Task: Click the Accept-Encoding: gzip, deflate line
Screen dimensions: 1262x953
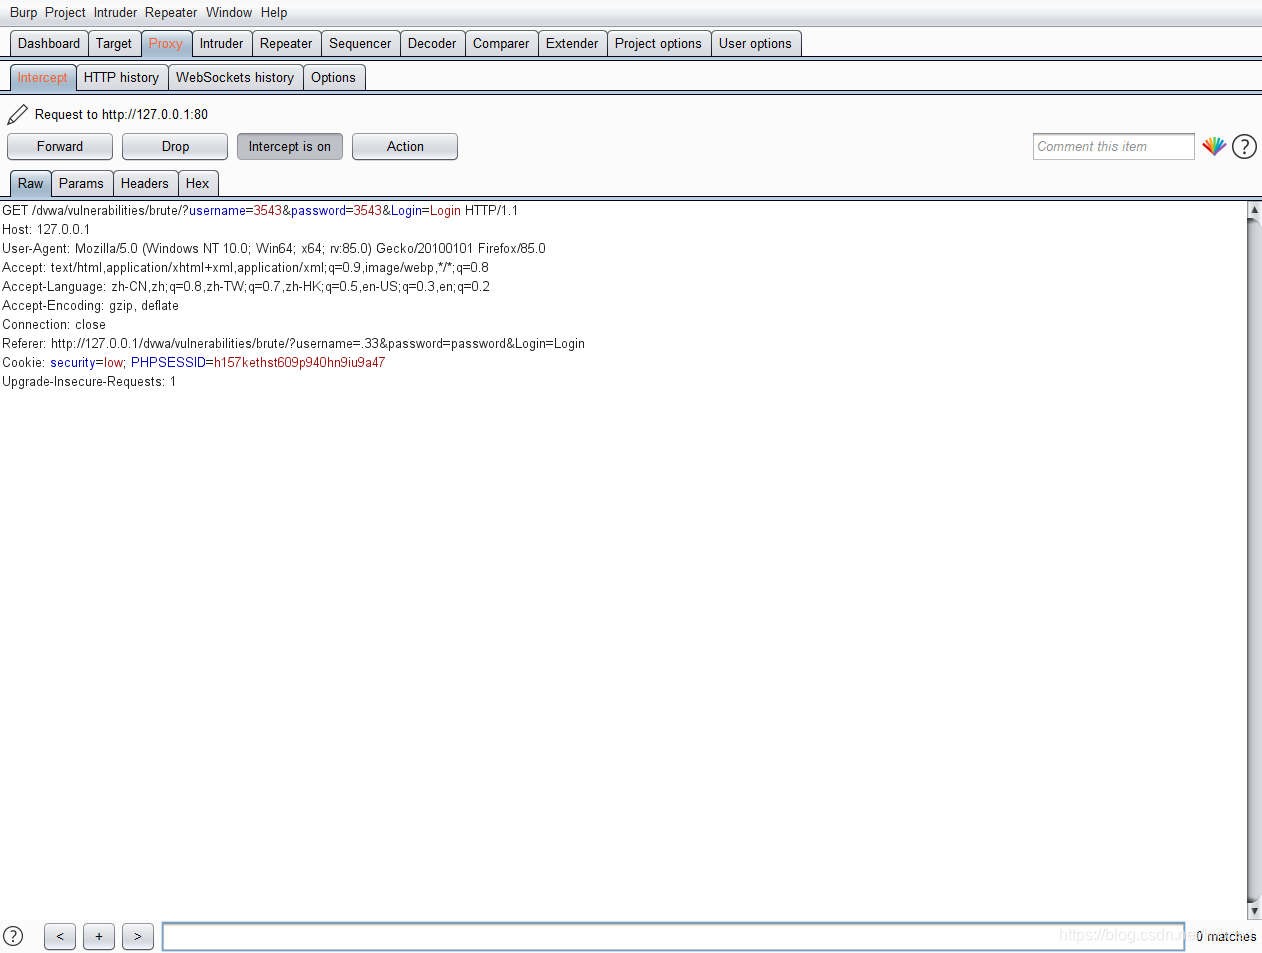Action: (91, 306)
